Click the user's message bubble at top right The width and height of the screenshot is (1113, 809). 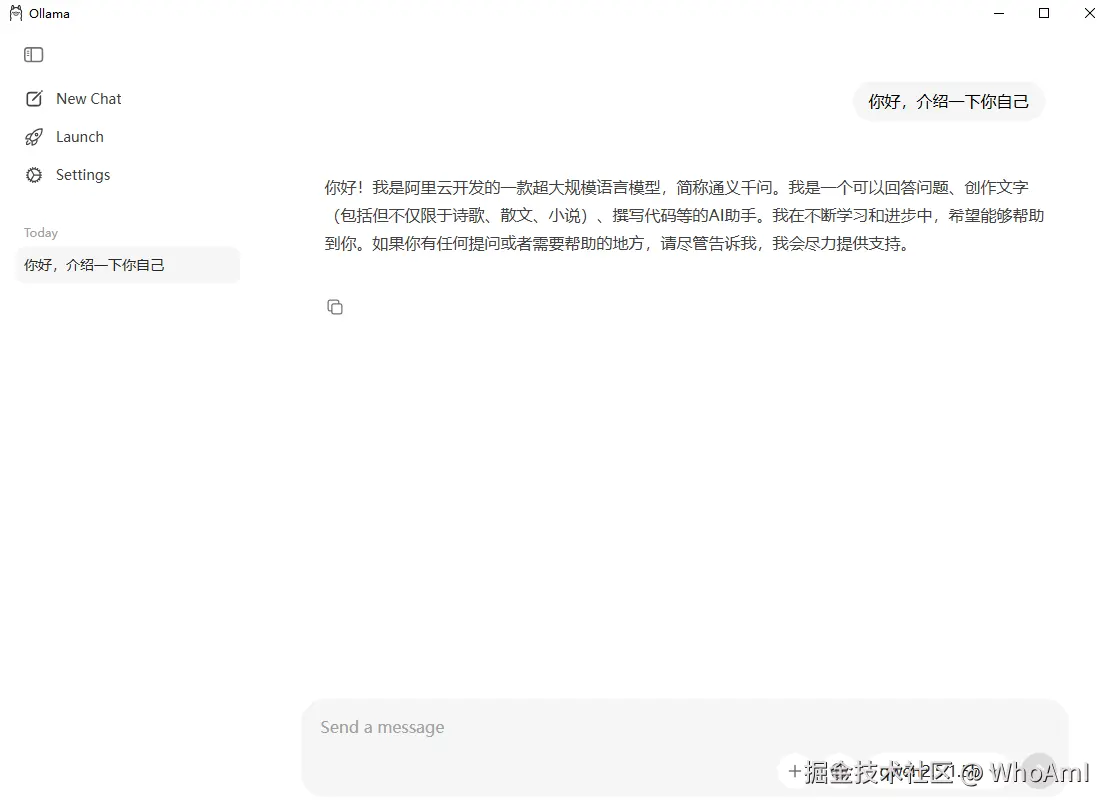coord(948,101)
